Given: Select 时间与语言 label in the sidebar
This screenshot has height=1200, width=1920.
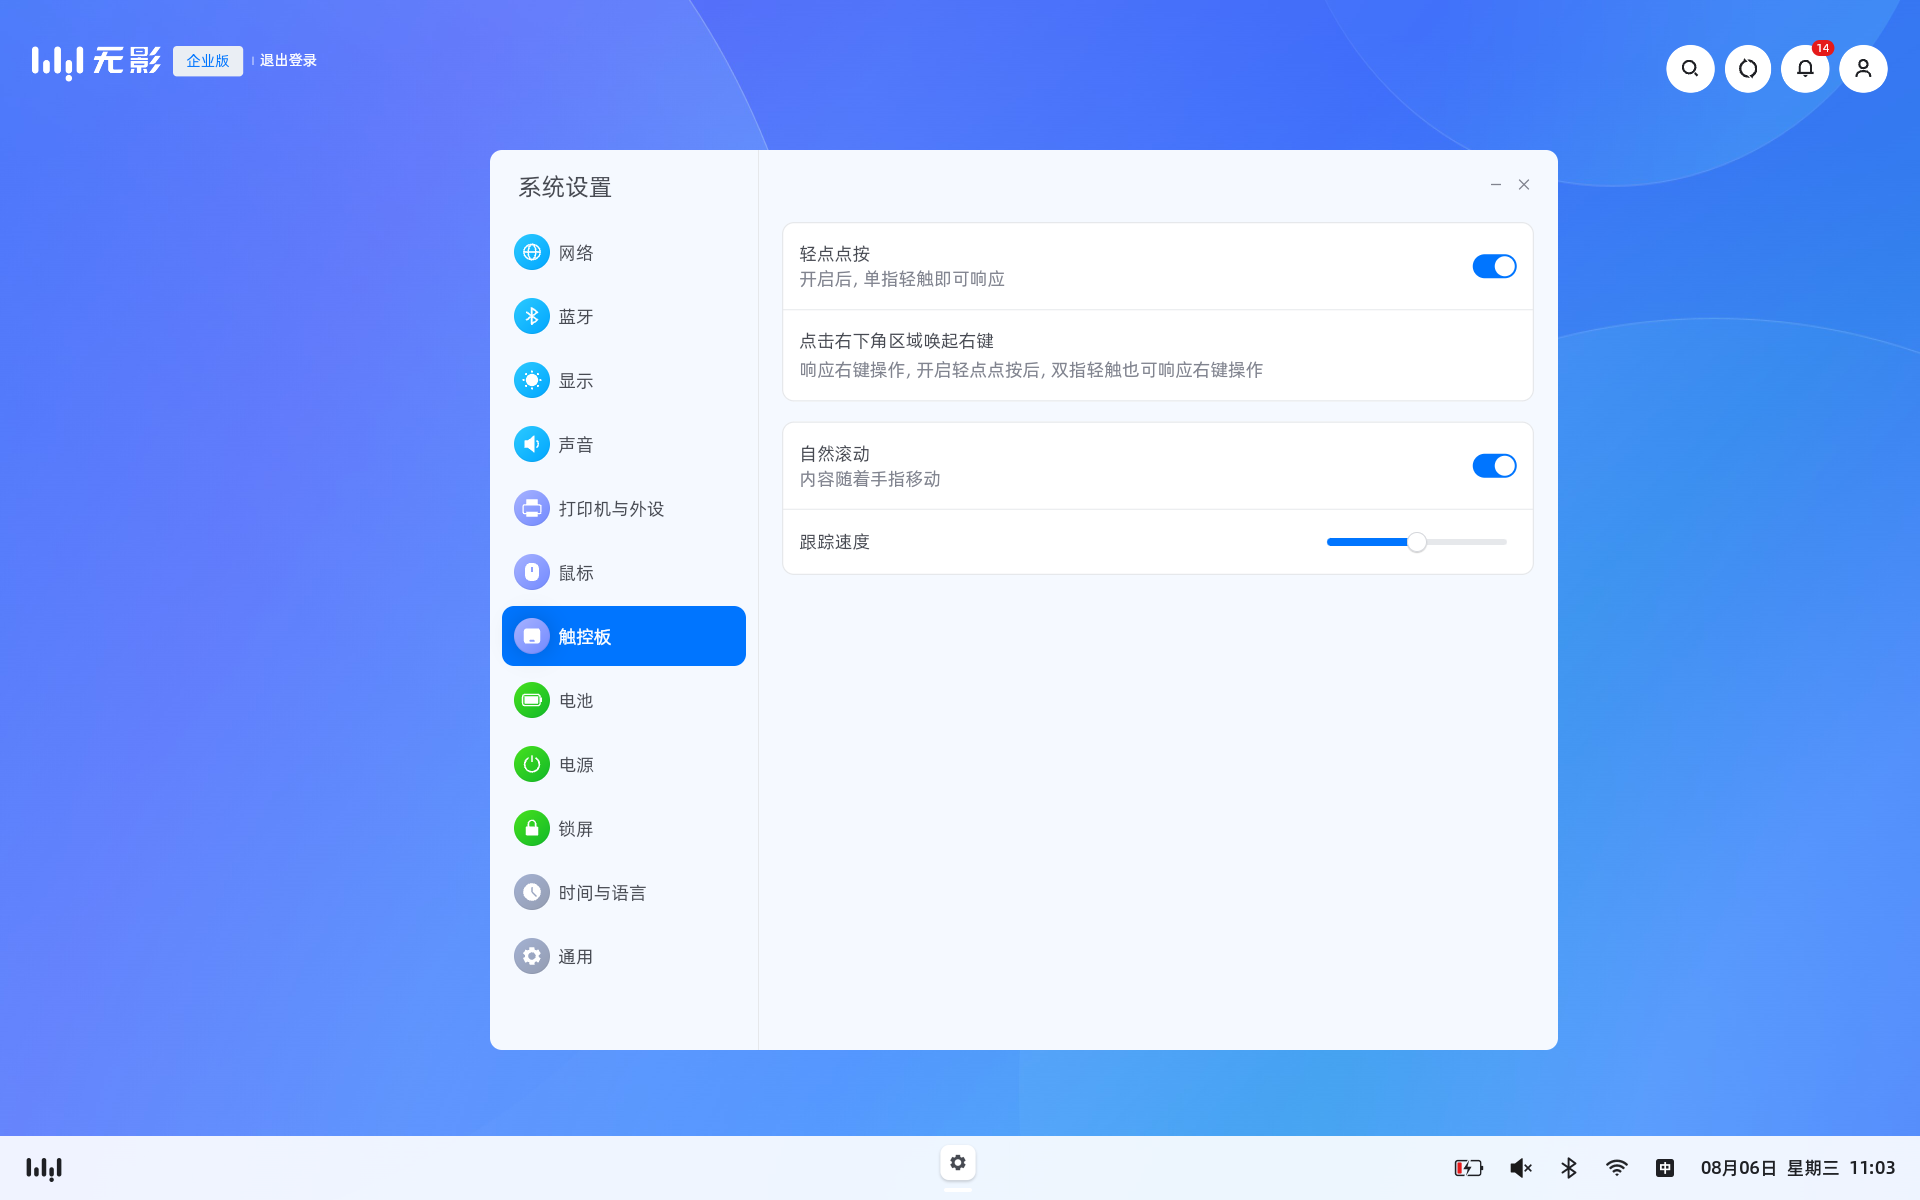Looking at the screenshot, I should coord(602,893).
